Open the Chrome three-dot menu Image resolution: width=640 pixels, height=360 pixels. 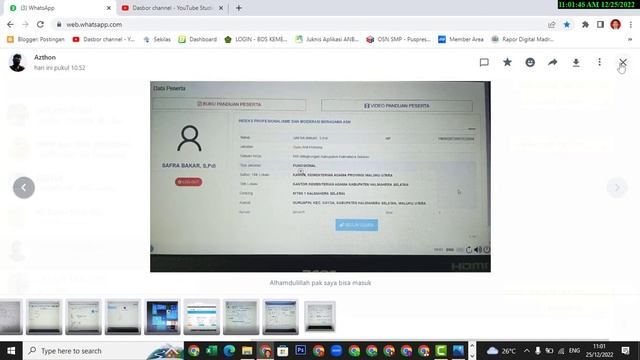coord(631,24)
